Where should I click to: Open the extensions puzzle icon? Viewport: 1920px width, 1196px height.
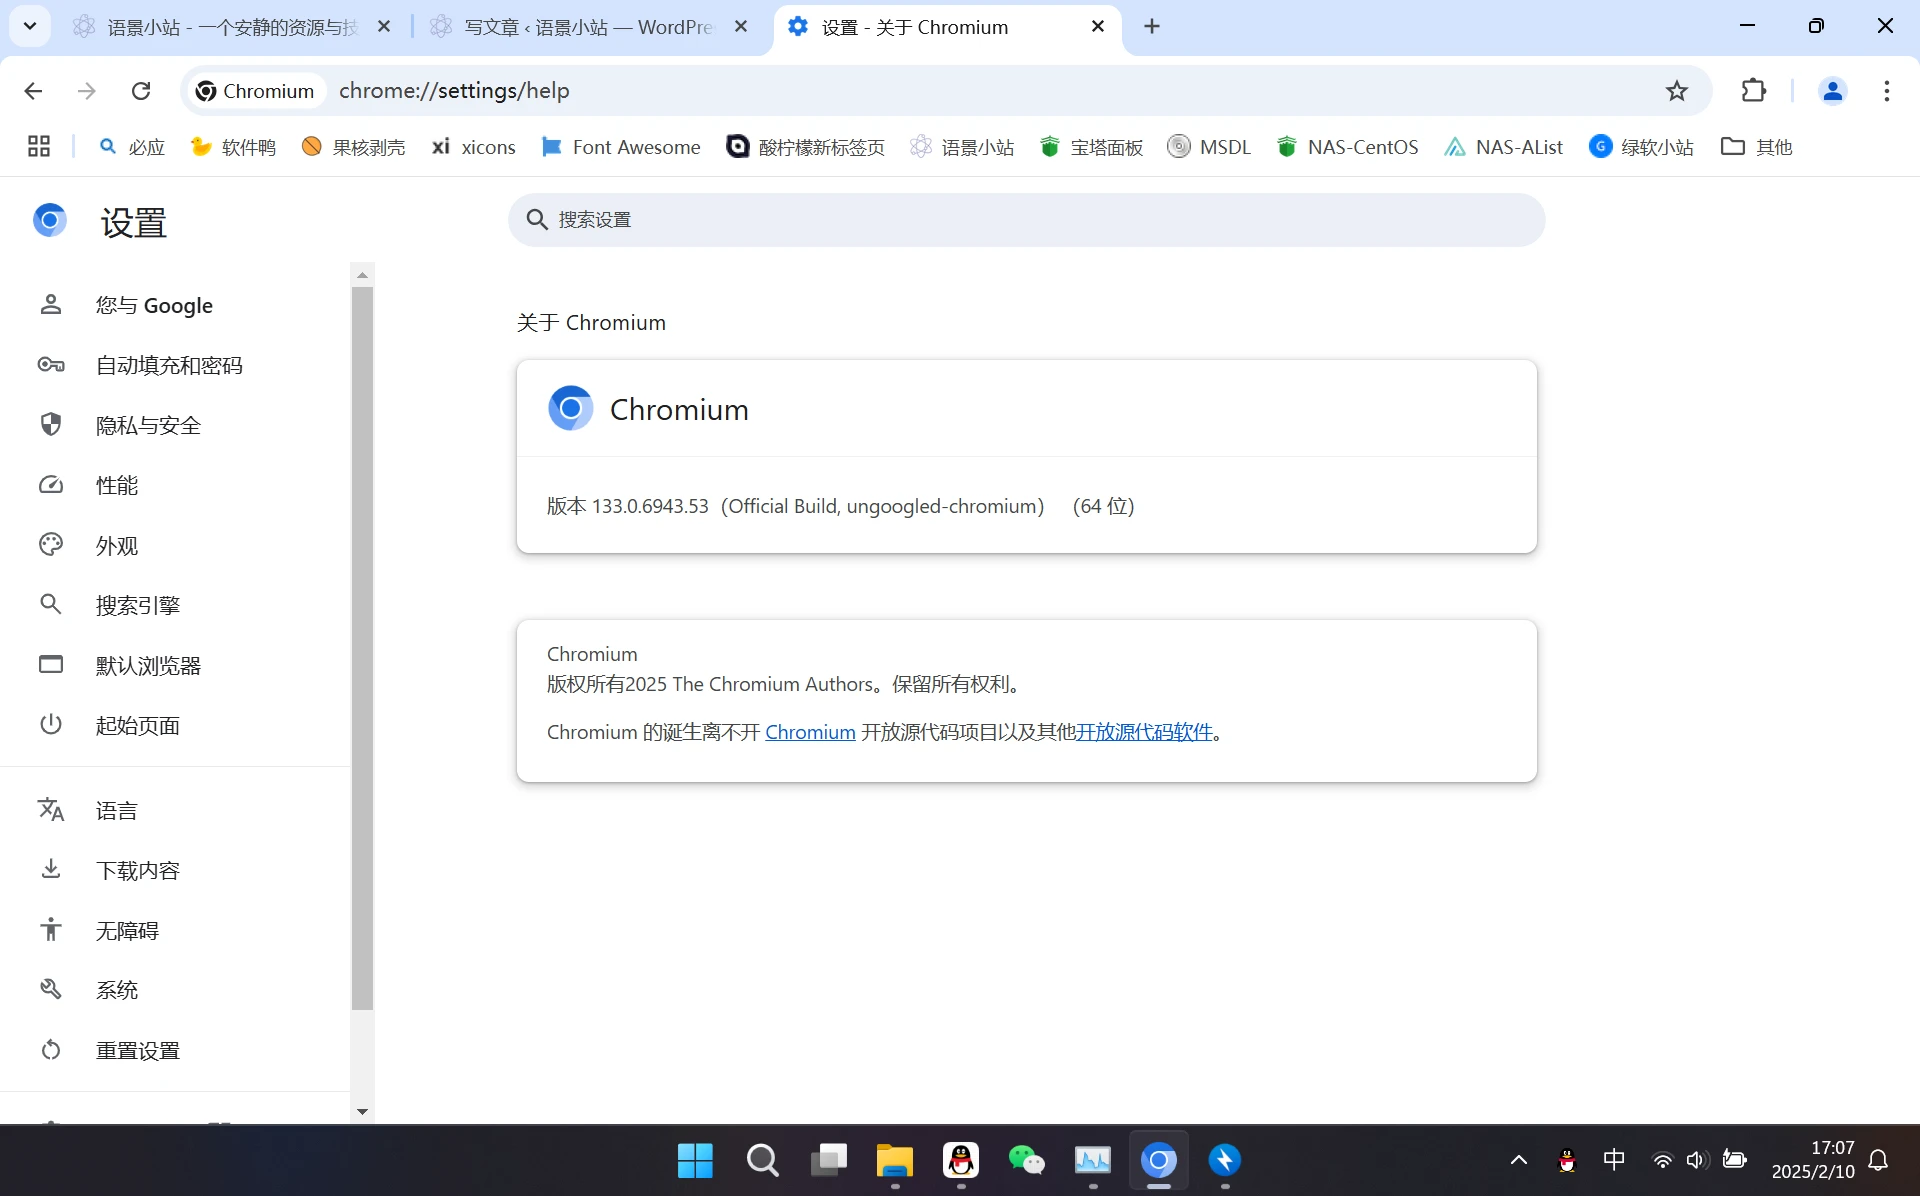tap(1754, 91)
